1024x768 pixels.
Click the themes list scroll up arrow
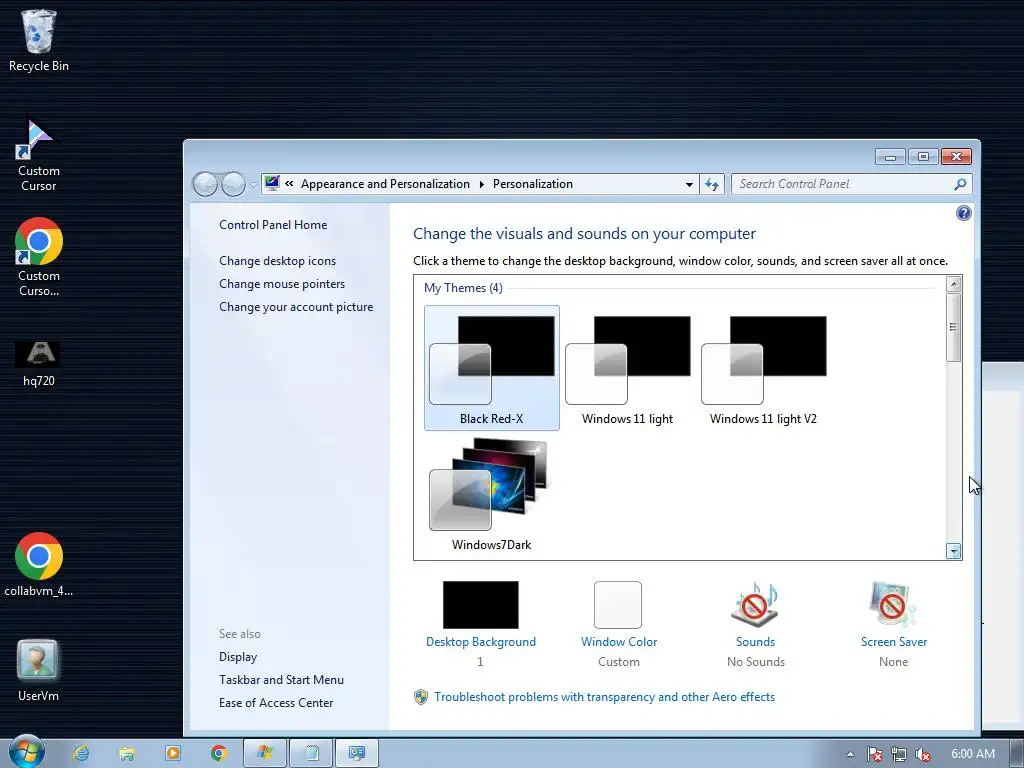953,283
